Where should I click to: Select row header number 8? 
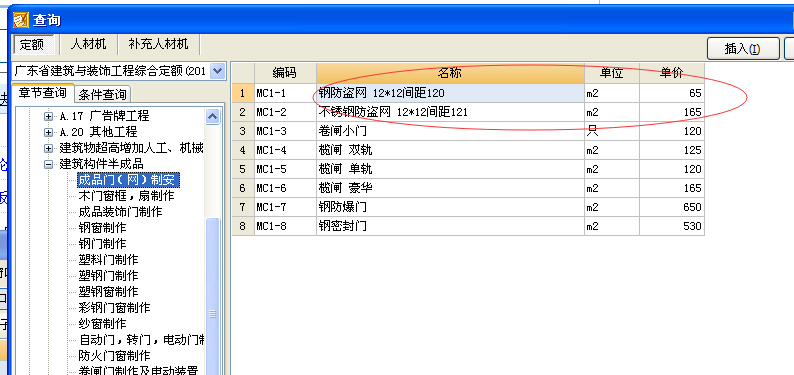pos(243,226)
